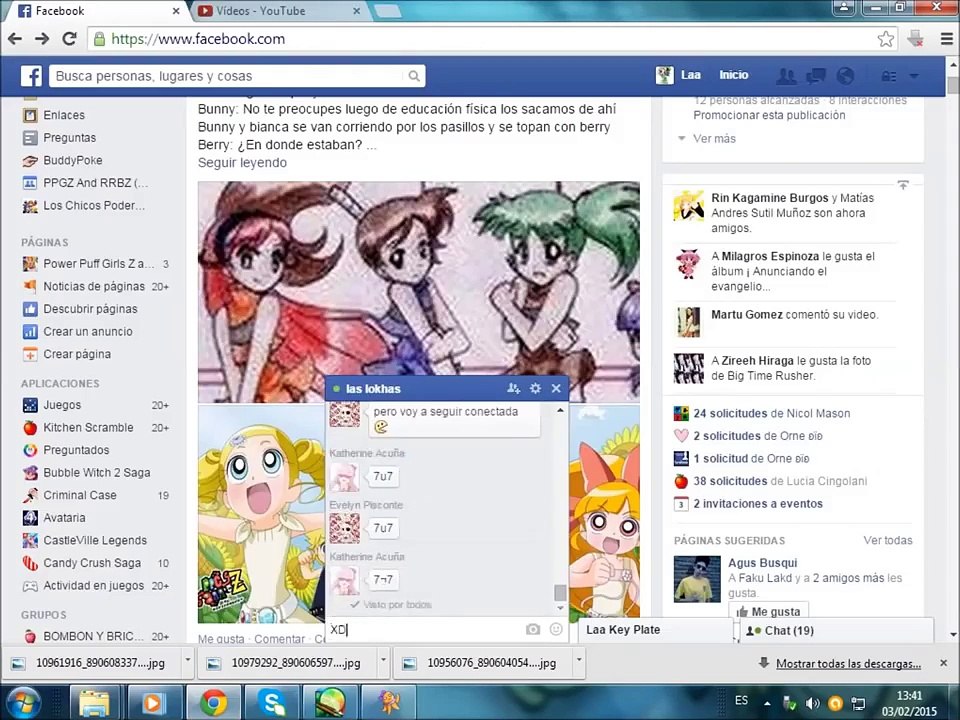Open Chat (19) tab

[837, 630]
